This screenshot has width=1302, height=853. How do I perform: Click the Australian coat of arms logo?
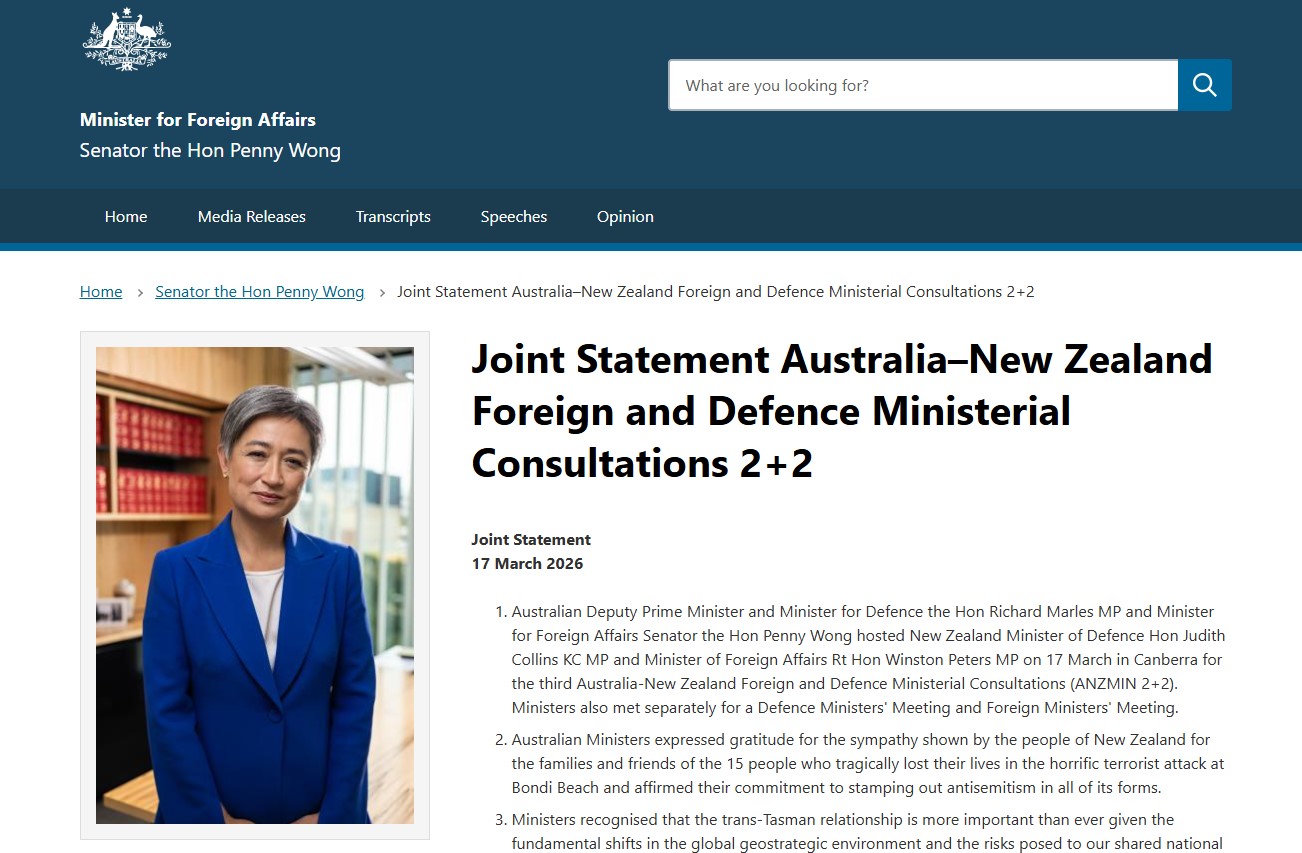127,39
